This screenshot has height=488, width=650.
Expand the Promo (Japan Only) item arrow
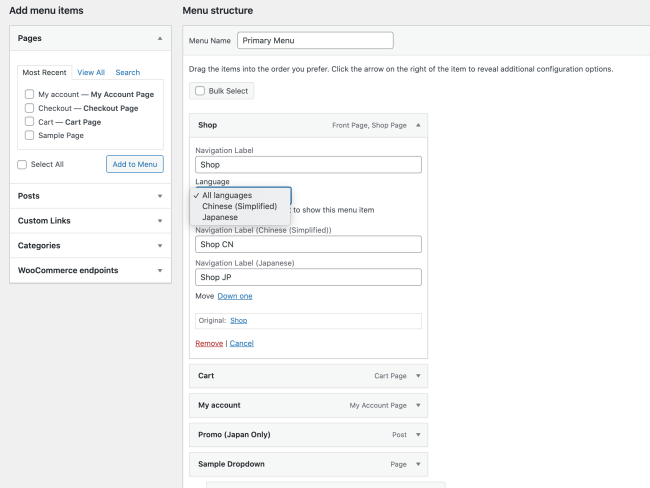(x=418, y=435)
